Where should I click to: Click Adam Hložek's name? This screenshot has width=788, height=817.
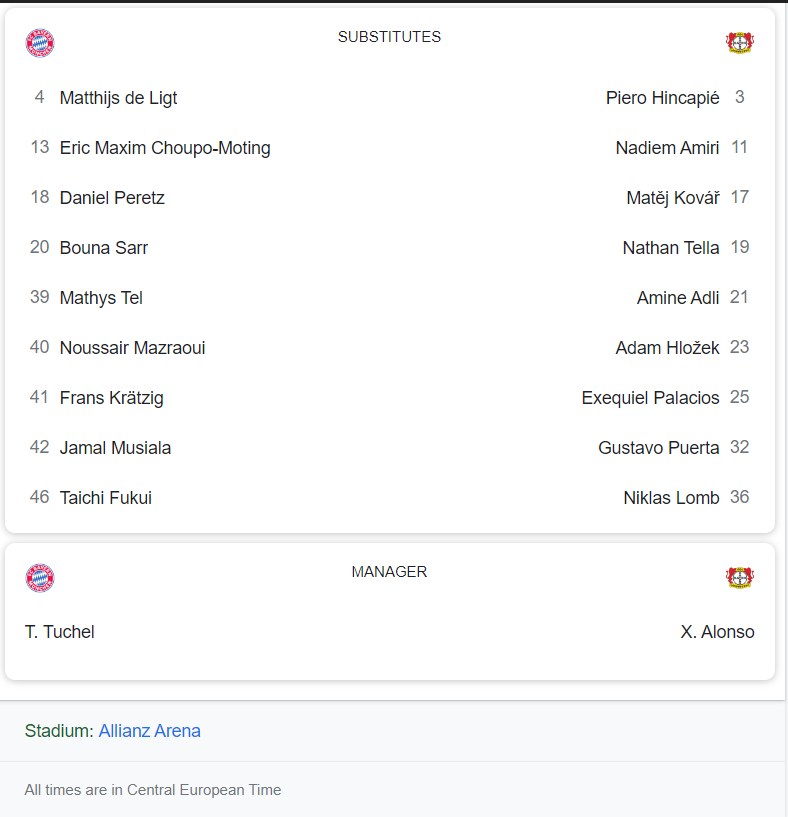pos(667,348)
